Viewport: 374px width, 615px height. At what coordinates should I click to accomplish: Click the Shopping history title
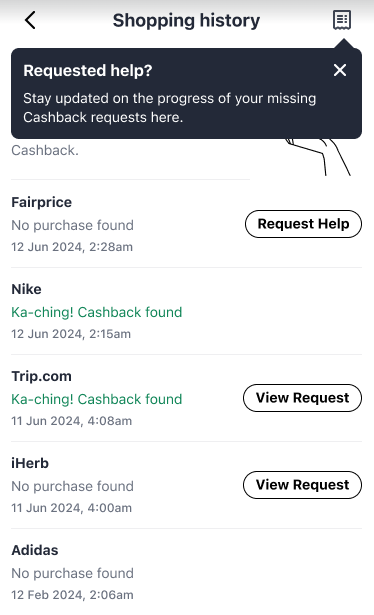(x=186, y=20)
